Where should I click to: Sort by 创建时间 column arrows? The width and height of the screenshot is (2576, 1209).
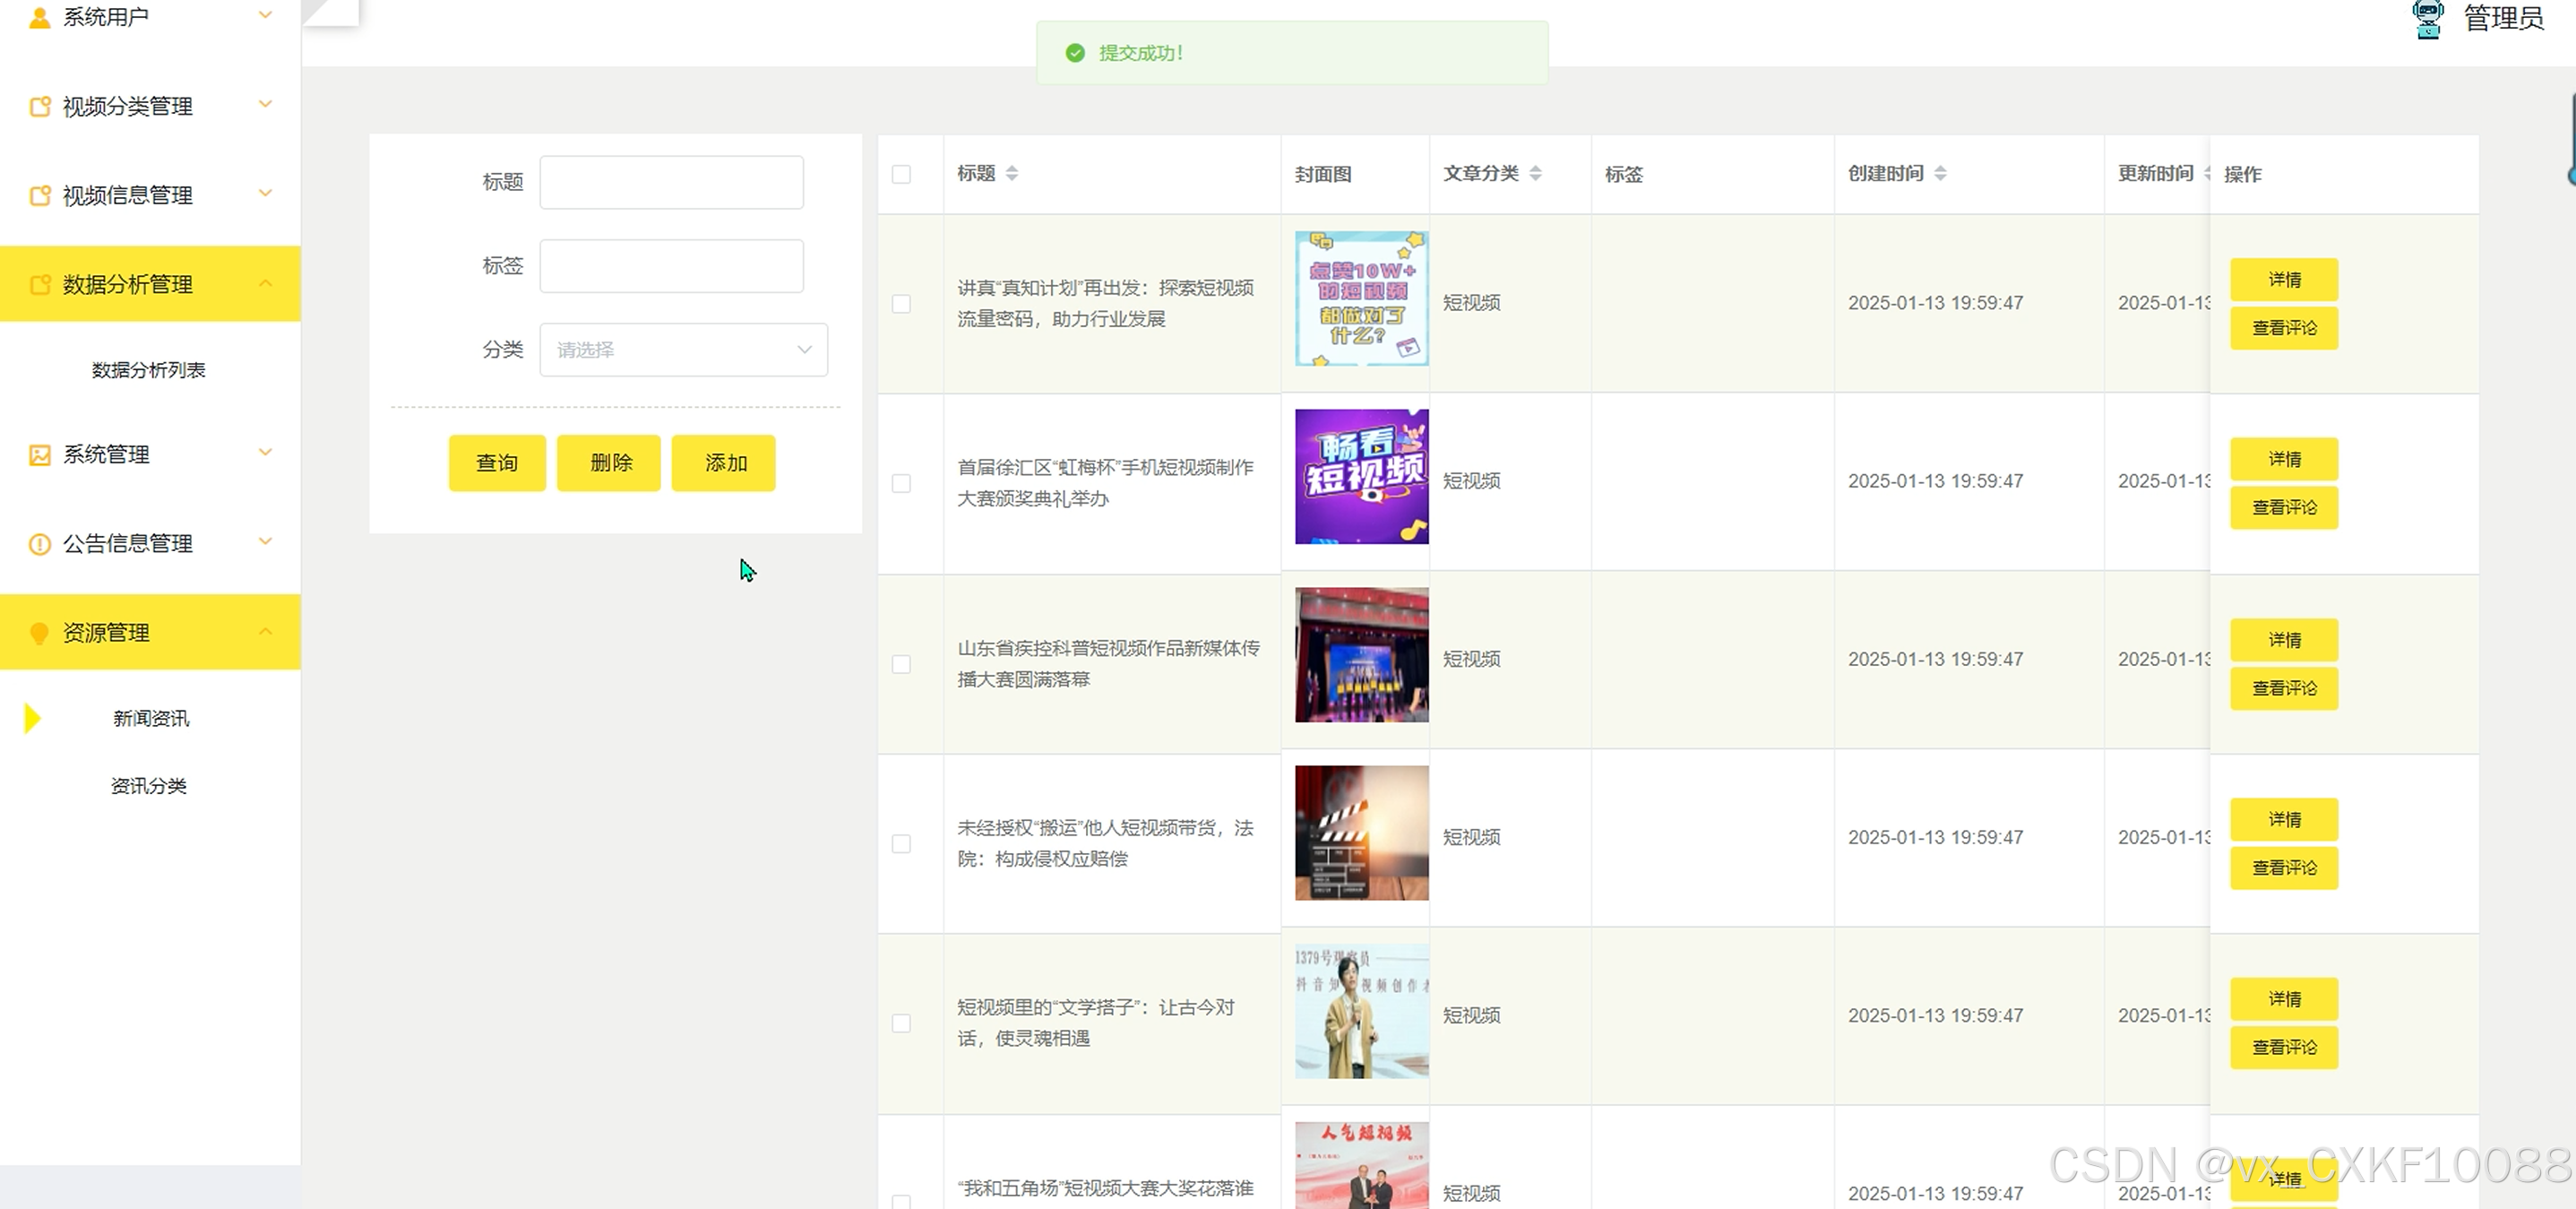coord(1940,173)
